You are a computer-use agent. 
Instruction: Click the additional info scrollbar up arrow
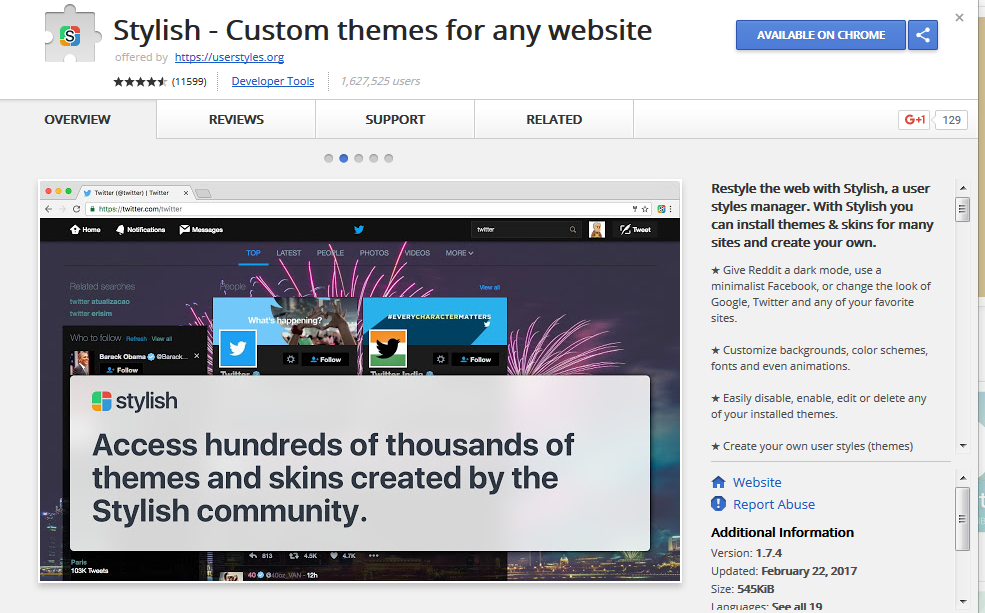point(963,478)
